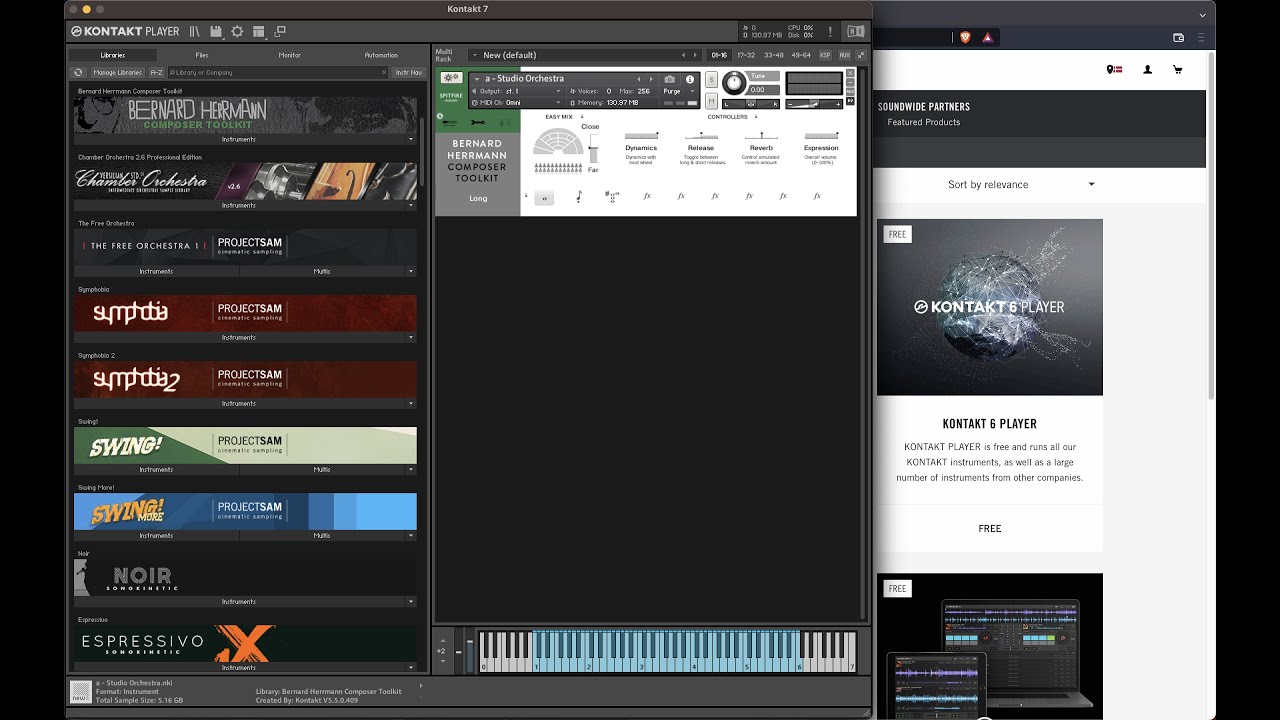Take an instrument snapshot with camera icon

670,79
